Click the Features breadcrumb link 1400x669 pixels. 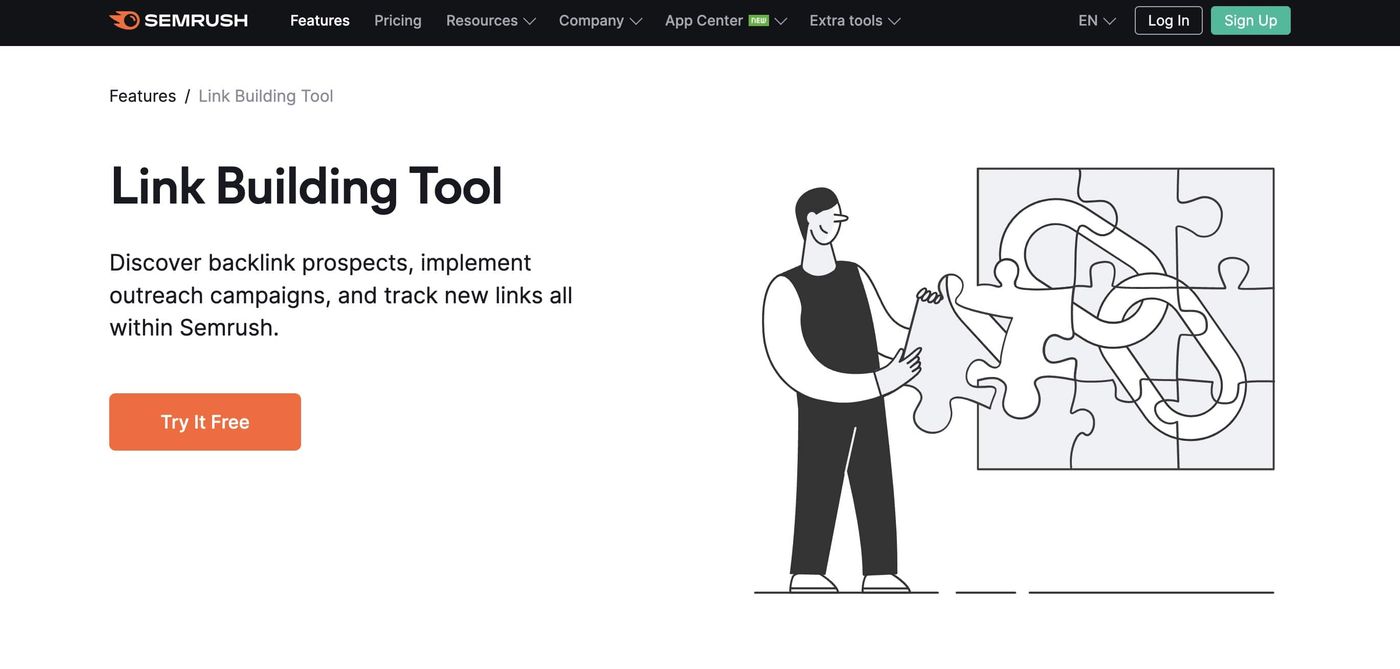(x=142, y=96)
